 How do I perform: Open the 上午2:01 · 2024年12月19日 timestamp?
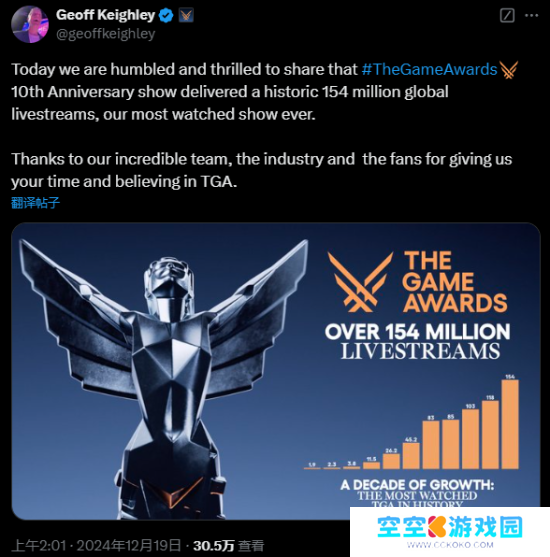[x=96, y=545]
